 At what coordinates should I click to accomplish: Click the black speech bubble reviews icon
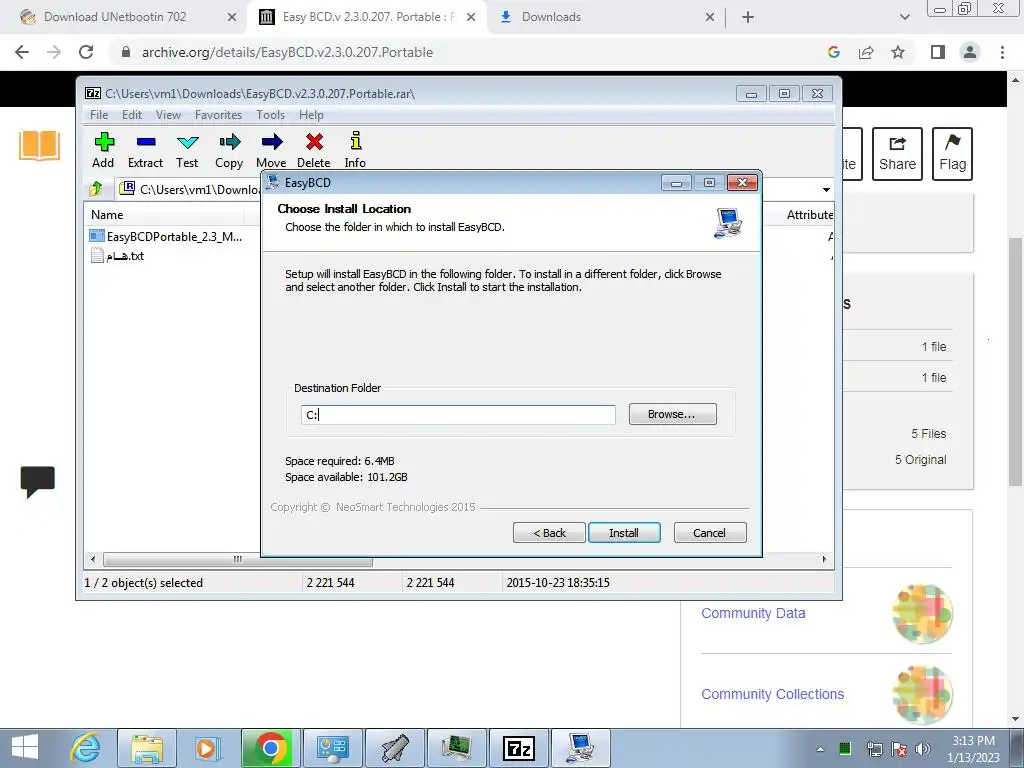pyautogui.click(x=38, y=482)
